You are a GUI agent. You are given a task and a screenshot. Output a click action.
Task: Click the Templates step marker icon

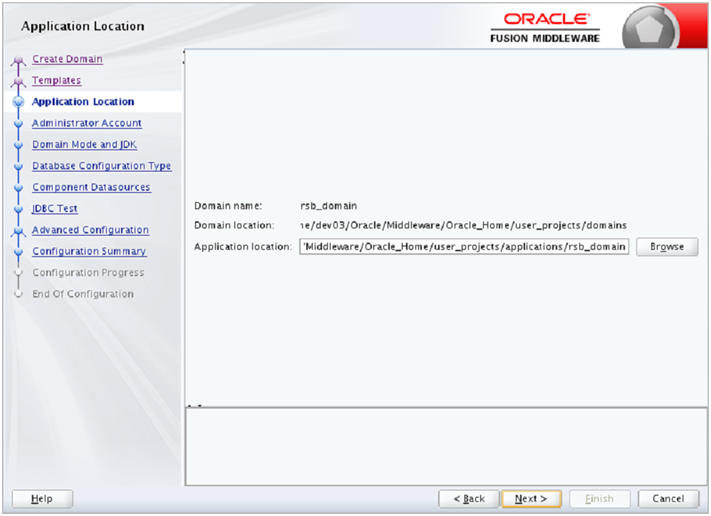pyautogui.click(x=18, y=82)
